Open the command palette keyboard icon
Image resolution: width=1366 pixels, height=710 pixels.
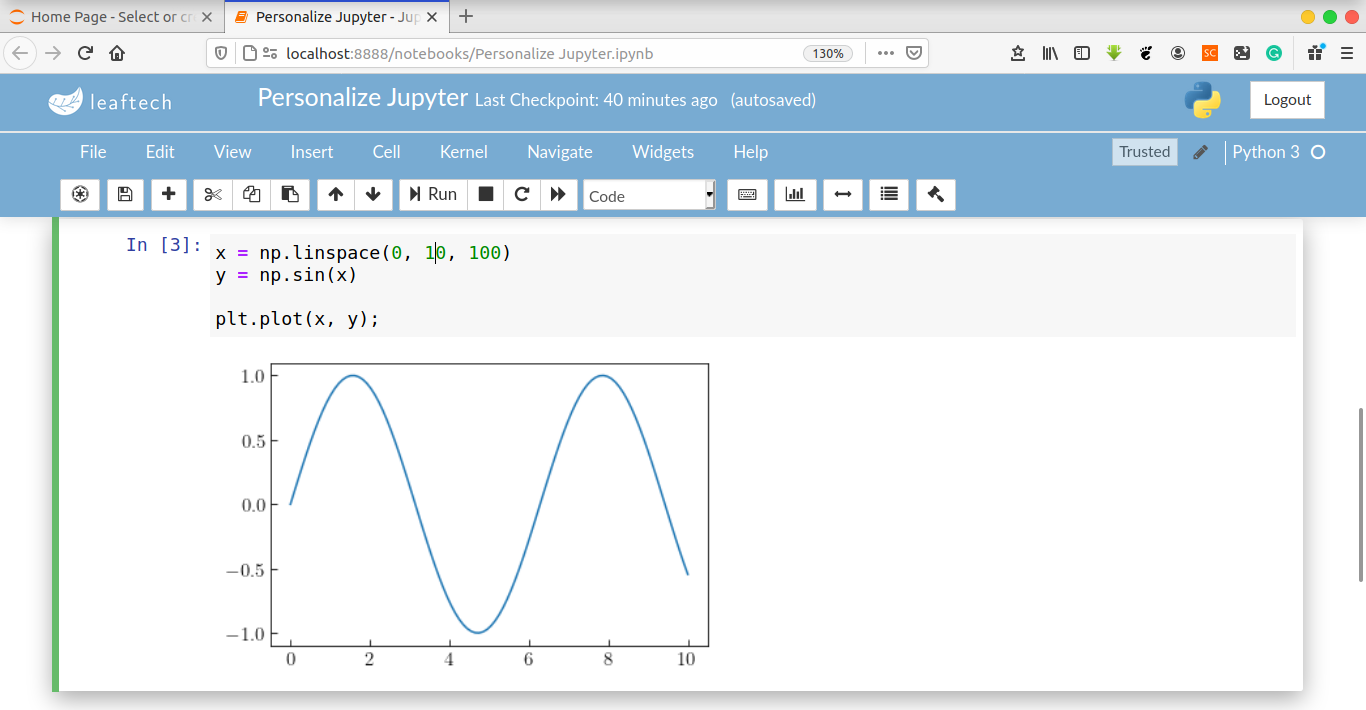coord(747,195)
